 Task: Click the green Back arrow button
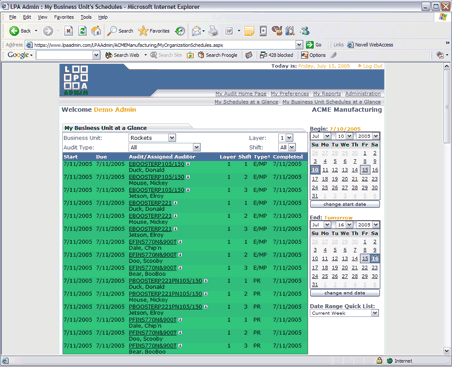tap(14, 31)
